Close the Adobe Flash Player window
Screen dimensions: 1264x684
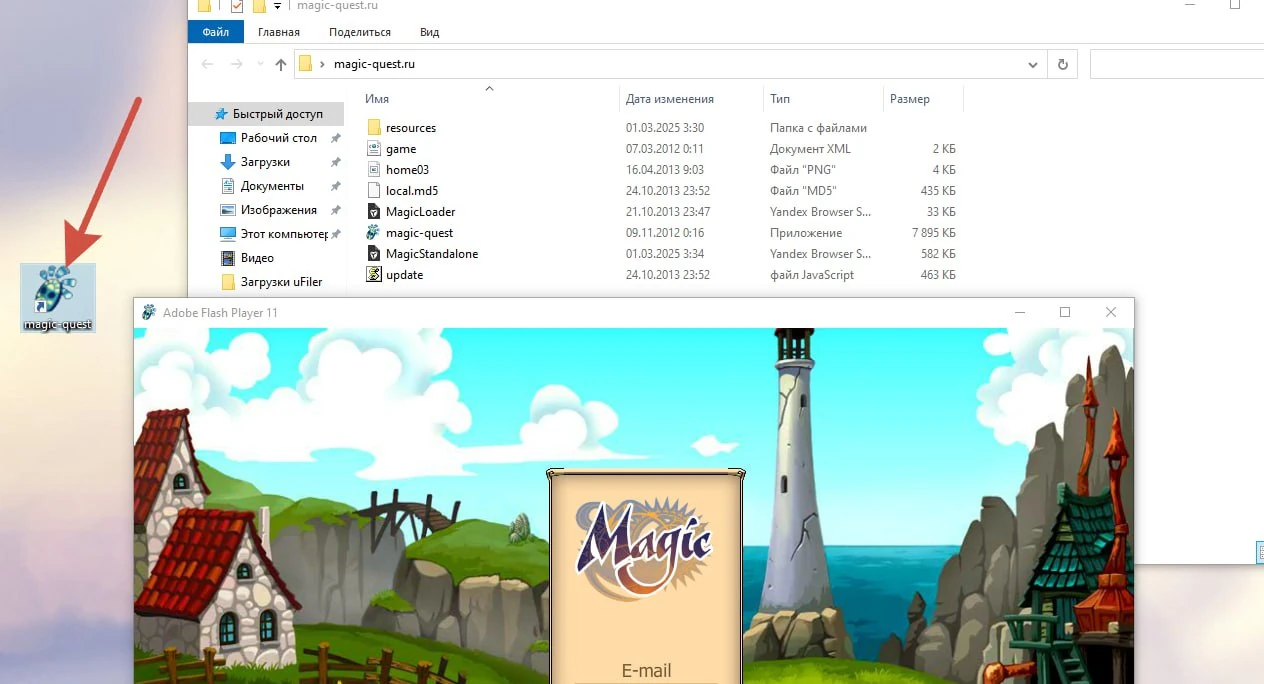1111,312
